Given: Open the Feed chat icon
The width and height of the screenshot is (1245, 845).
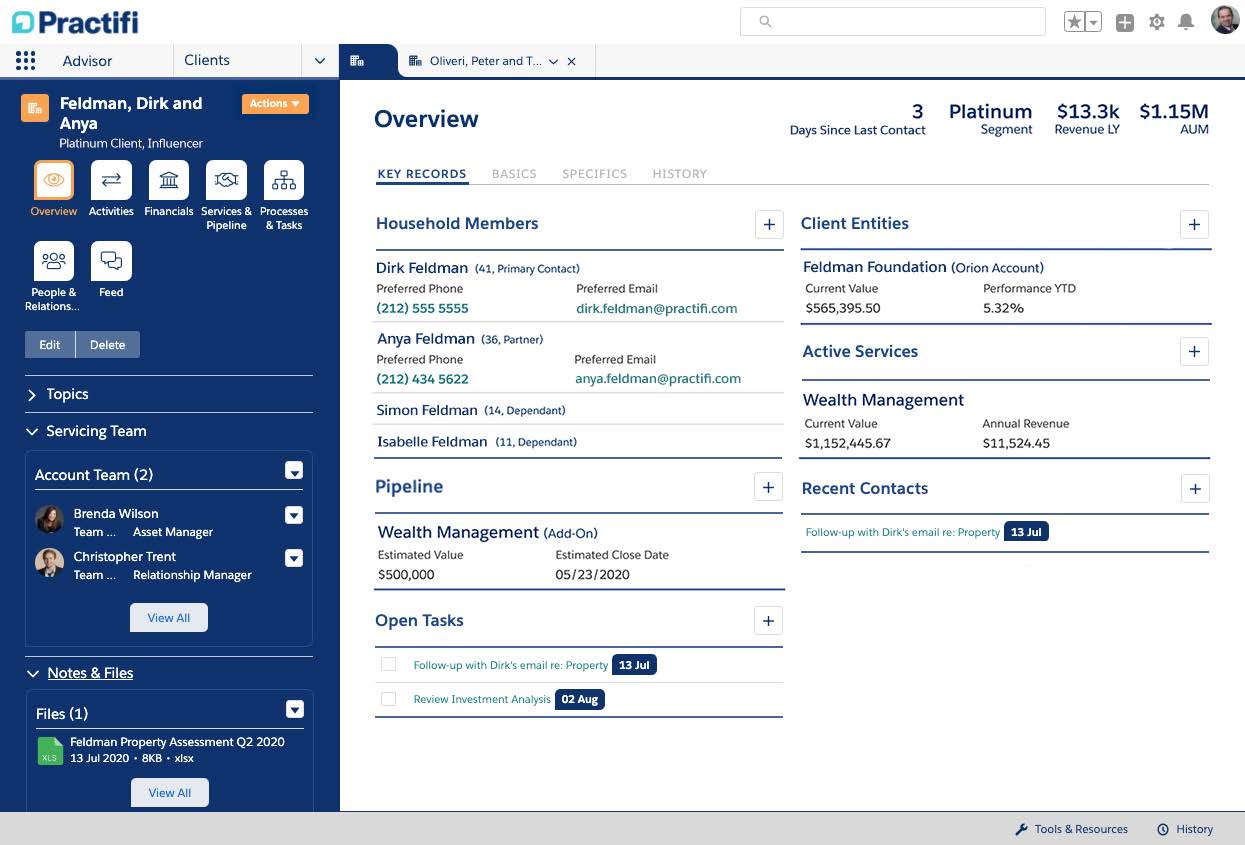Looking at the screenshot, I should click(x=111, y=261).
